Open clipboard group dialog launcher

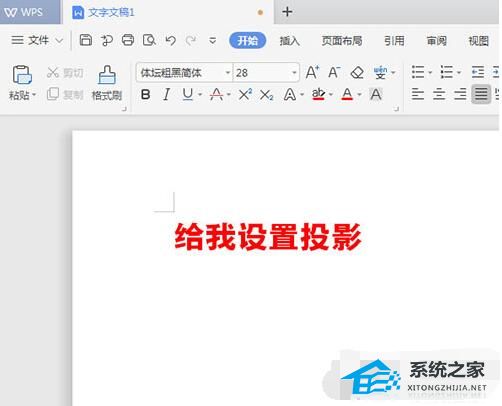(x=124, y=109)
